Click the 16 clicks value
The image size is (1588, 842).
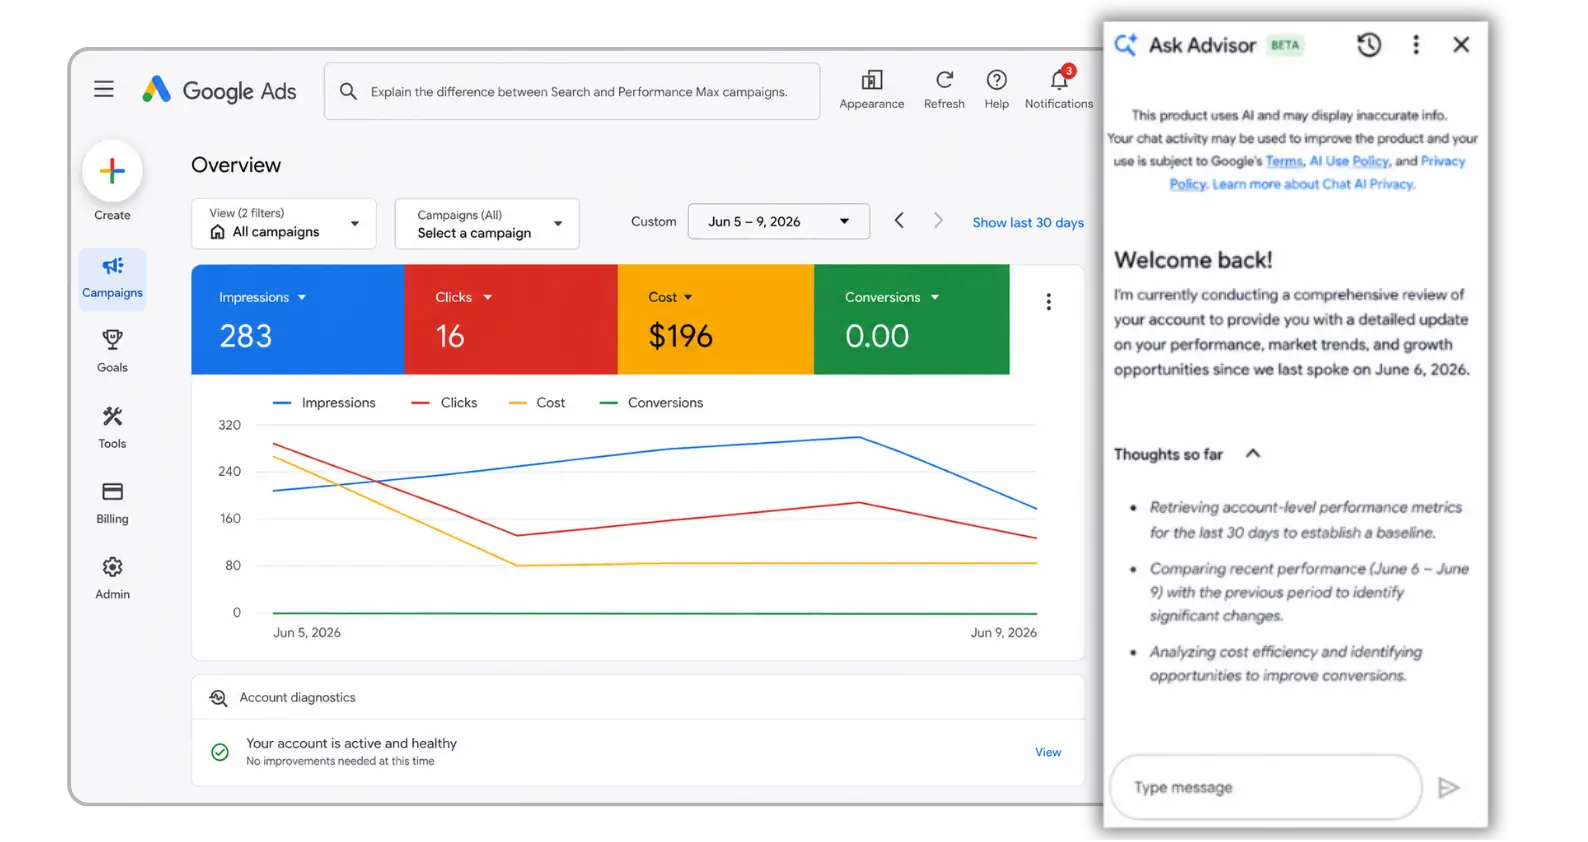pyautogui.click(x=450, y=336)
